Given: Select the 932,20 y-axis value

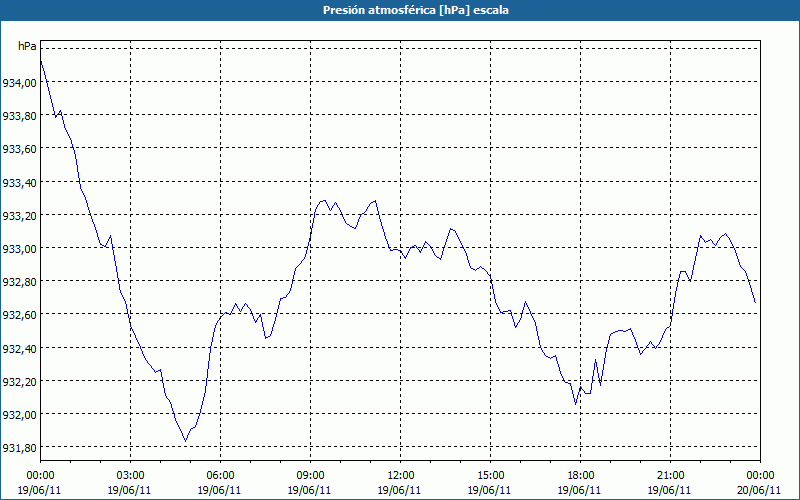Looking at the screenshot, I should (x=19, y=381).
